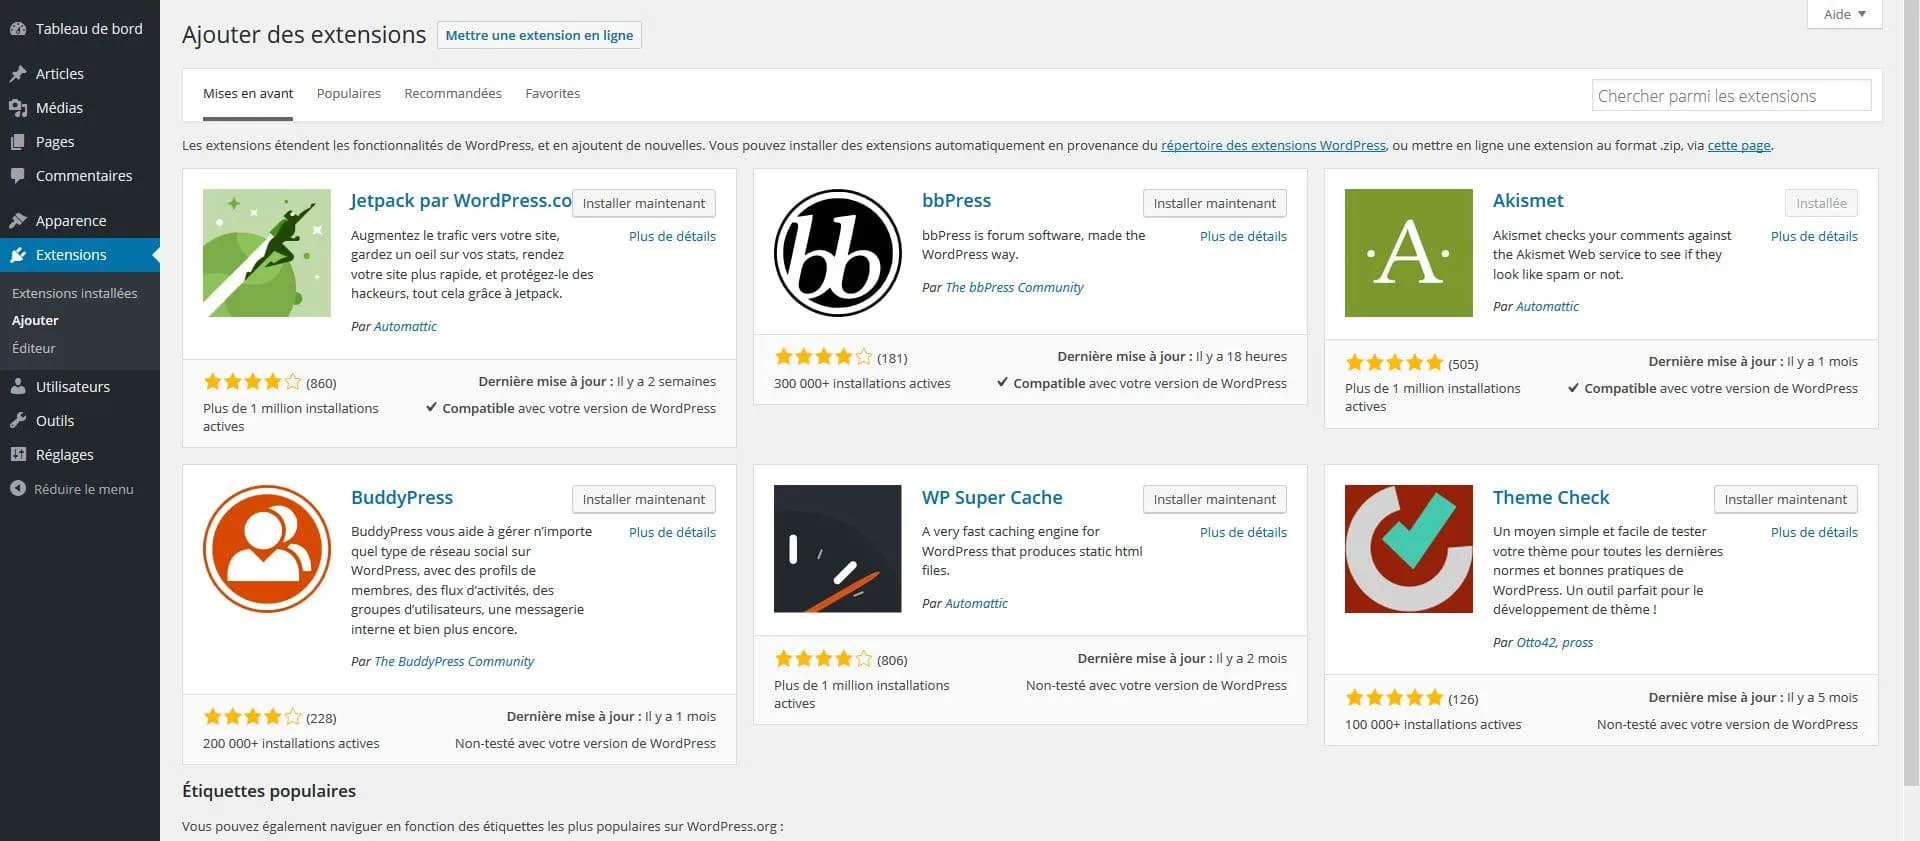Click Mettre une extension en ligne button

tap(539, 35)
